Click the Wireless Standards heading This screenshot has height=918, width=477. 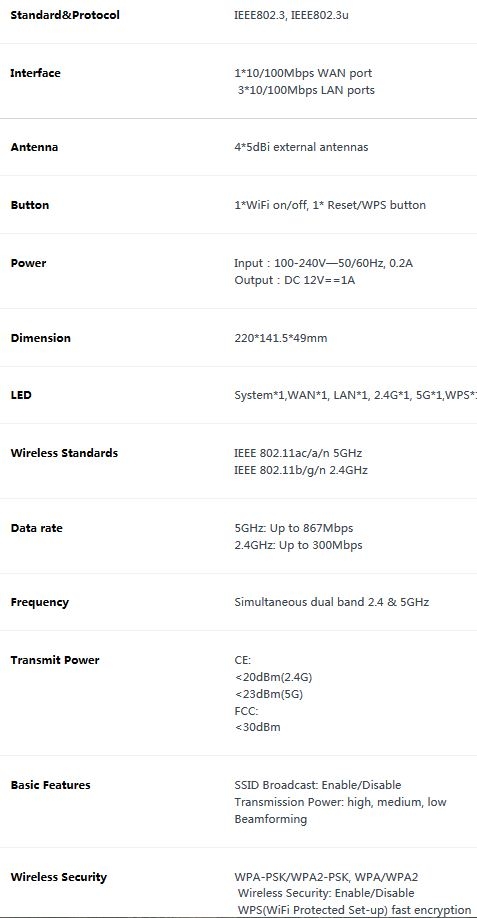64,453
